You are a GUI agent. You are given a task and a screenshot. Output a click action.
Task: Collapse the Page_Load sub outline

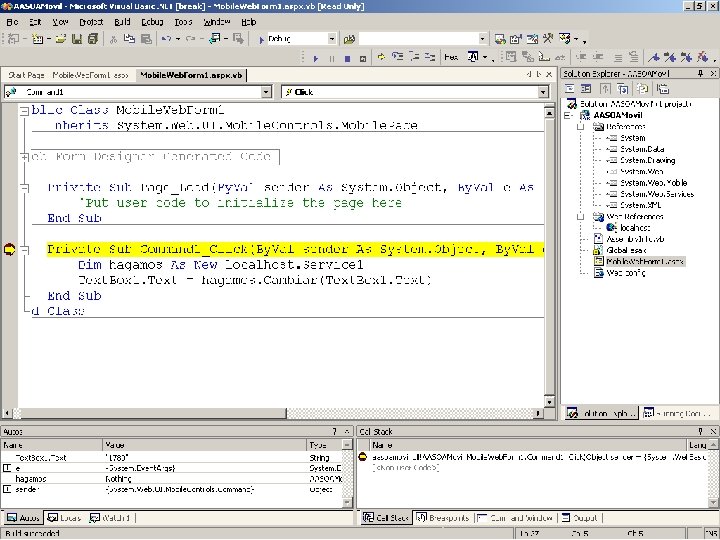click(25, 187)
